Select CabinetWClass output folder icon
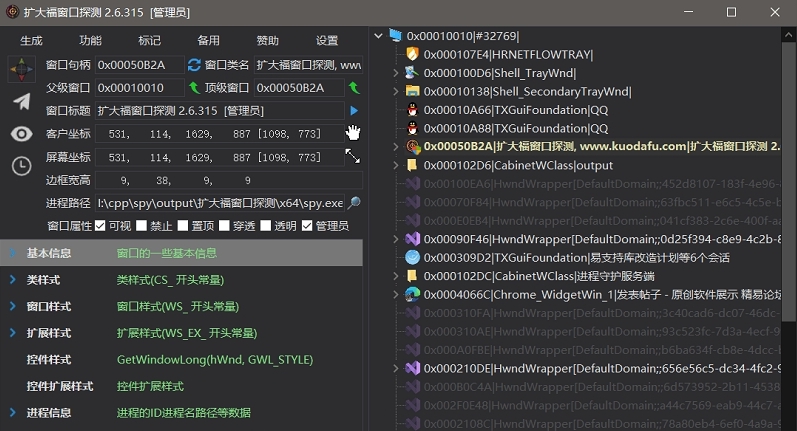This screenshot has width=797, height=431. click(412, 165)
